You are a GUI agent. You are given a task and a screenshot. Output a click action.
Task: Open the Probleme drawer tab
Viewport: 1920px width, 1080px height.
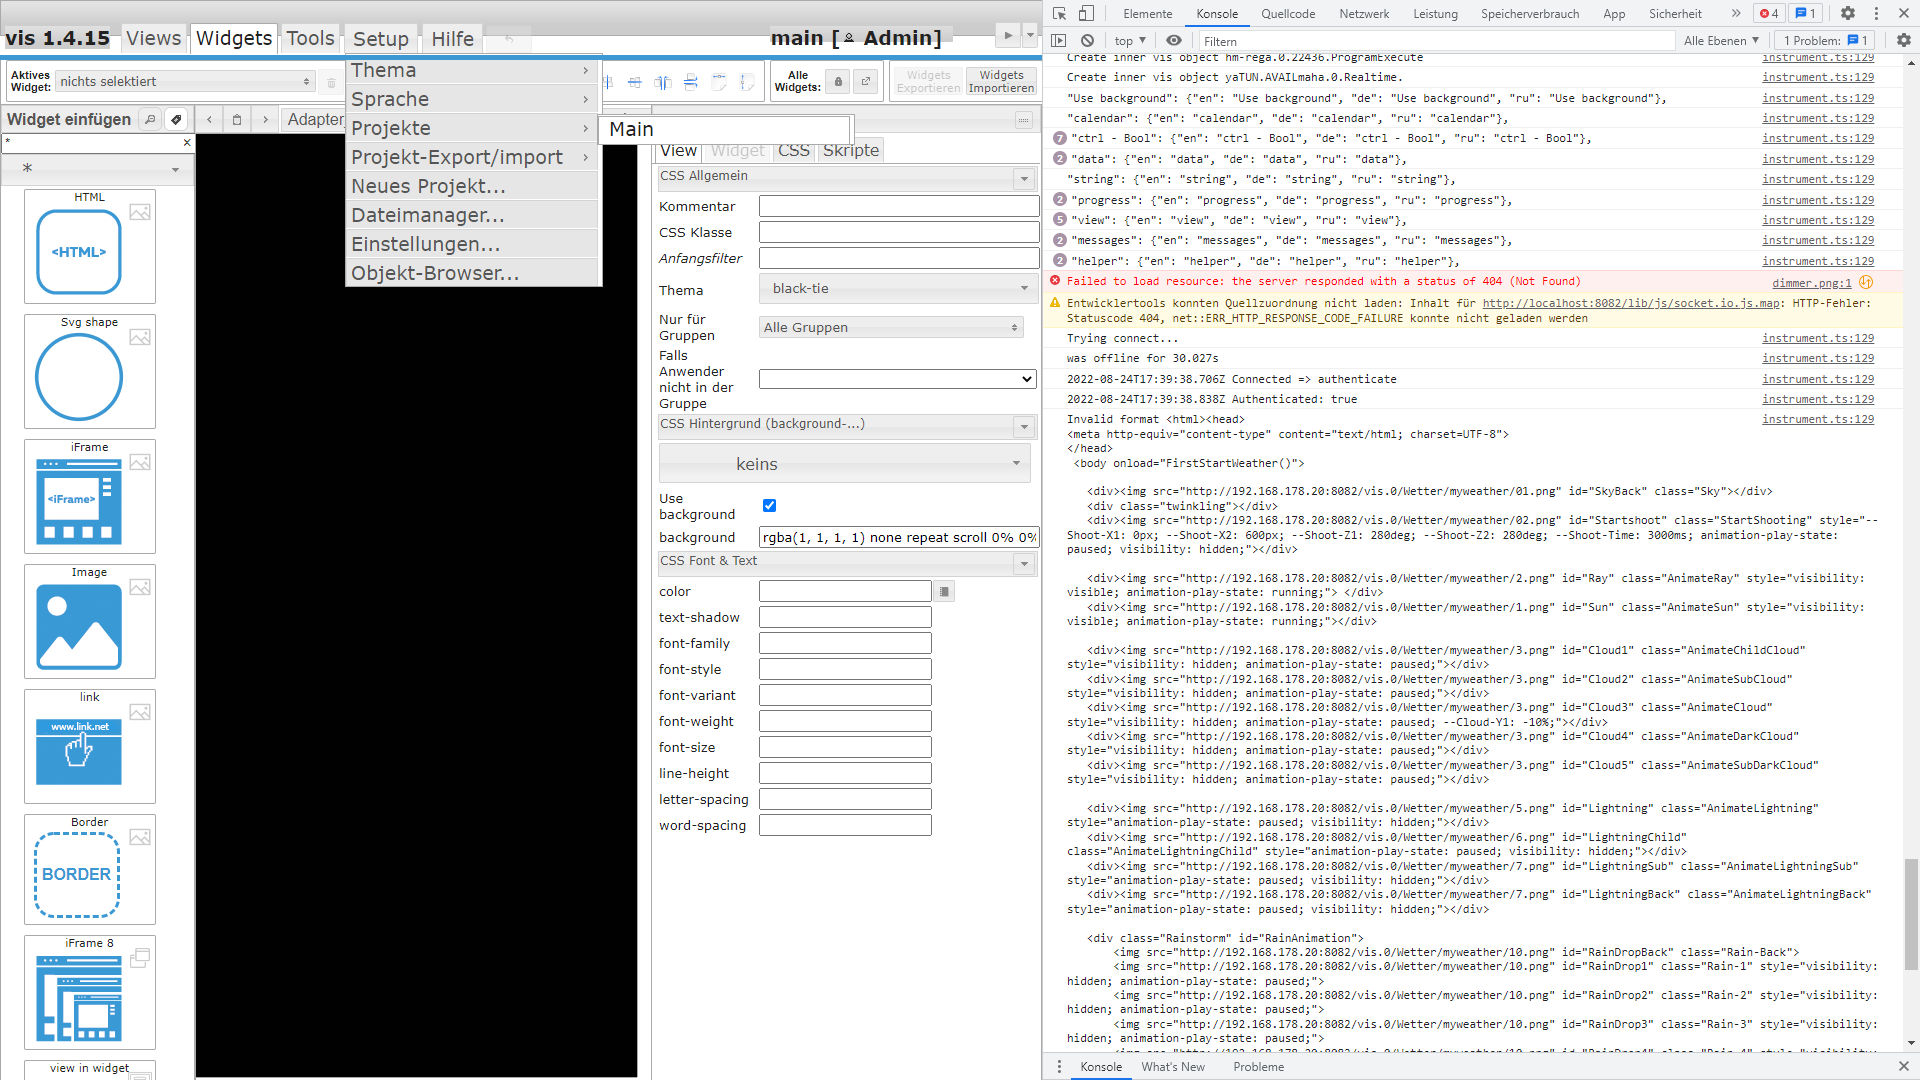[1258, 1067]
